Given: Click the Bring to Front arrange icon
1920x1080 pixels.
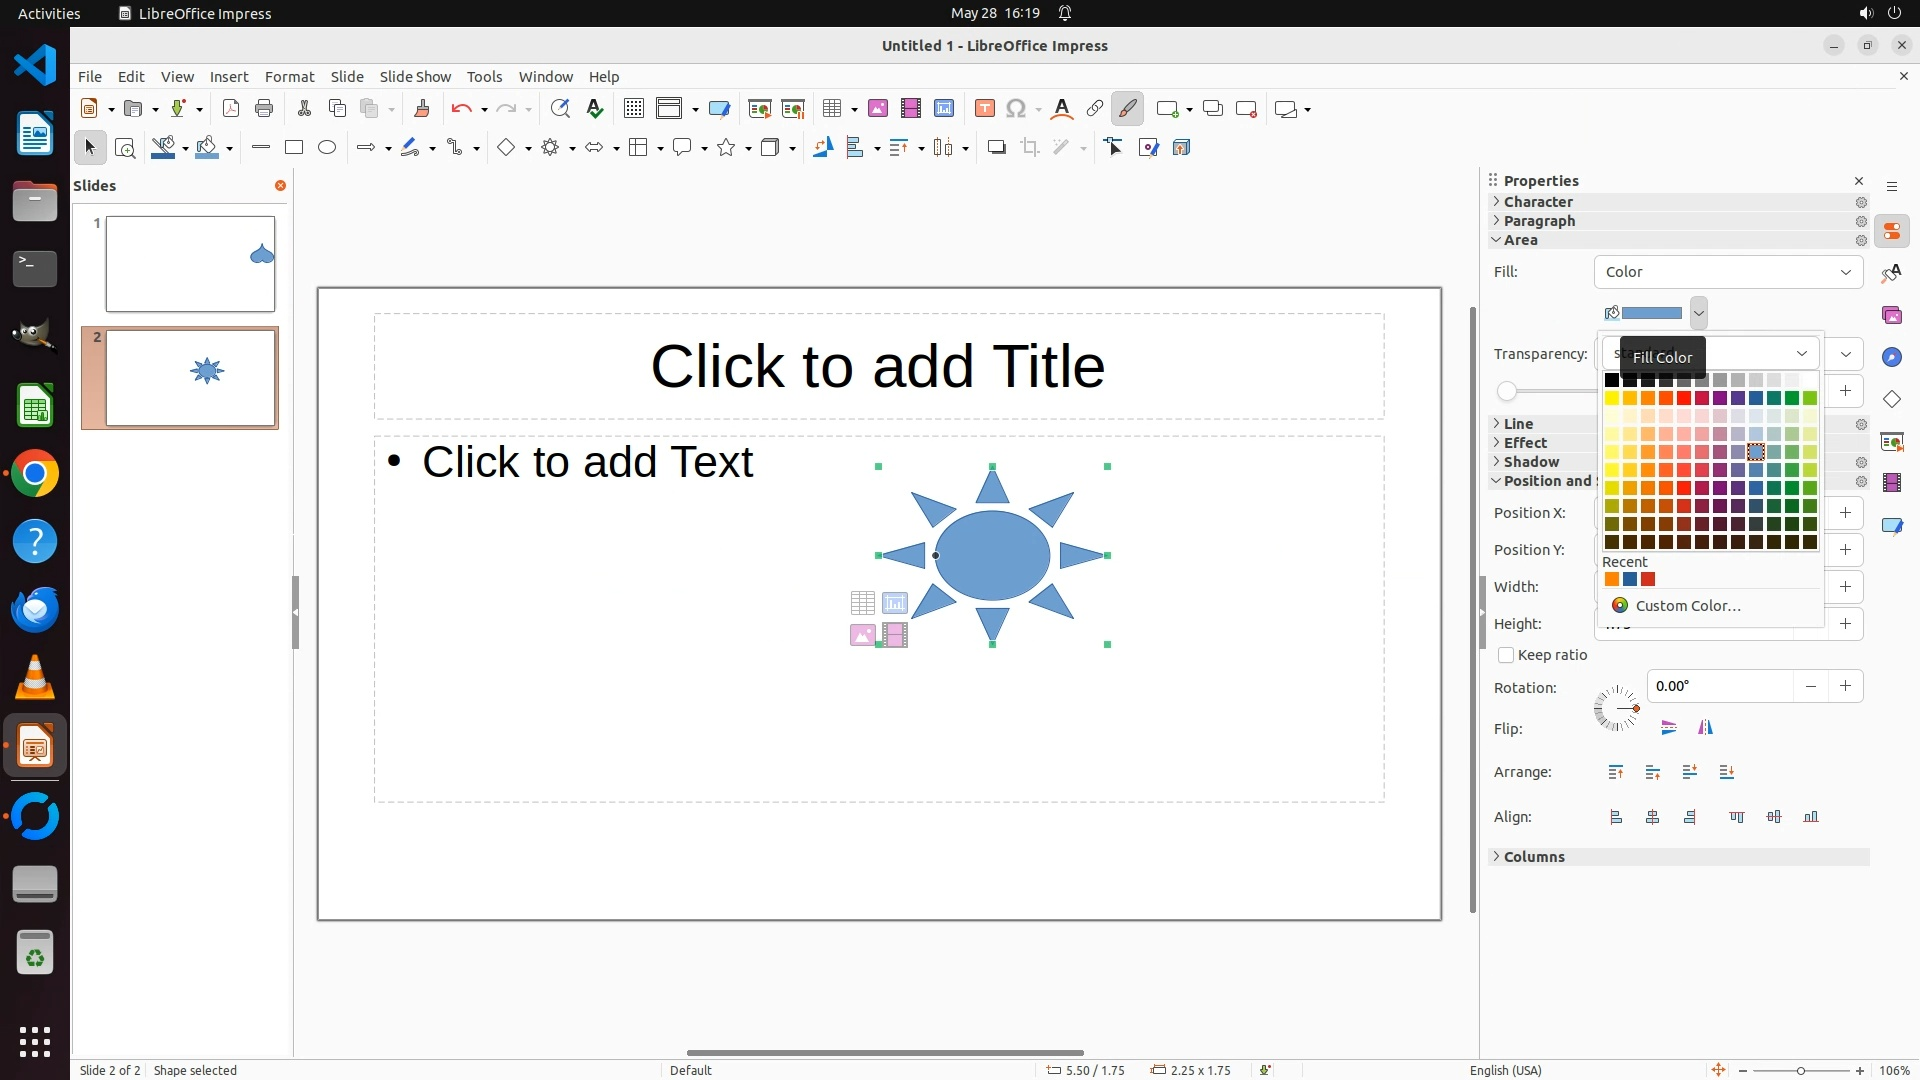Looking at the screenshot, I should tap(1616, 772).
